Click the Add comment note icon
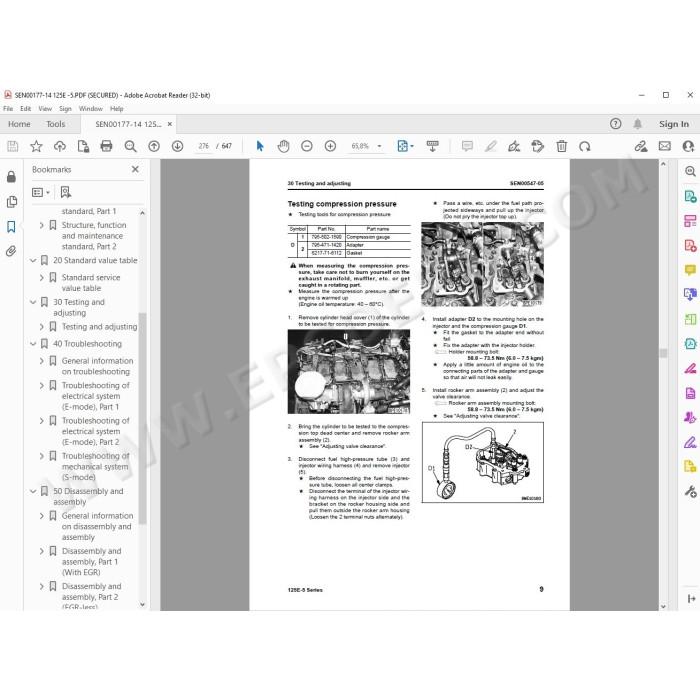The width and height of the screenshot is (700, 700). [467, 146]
